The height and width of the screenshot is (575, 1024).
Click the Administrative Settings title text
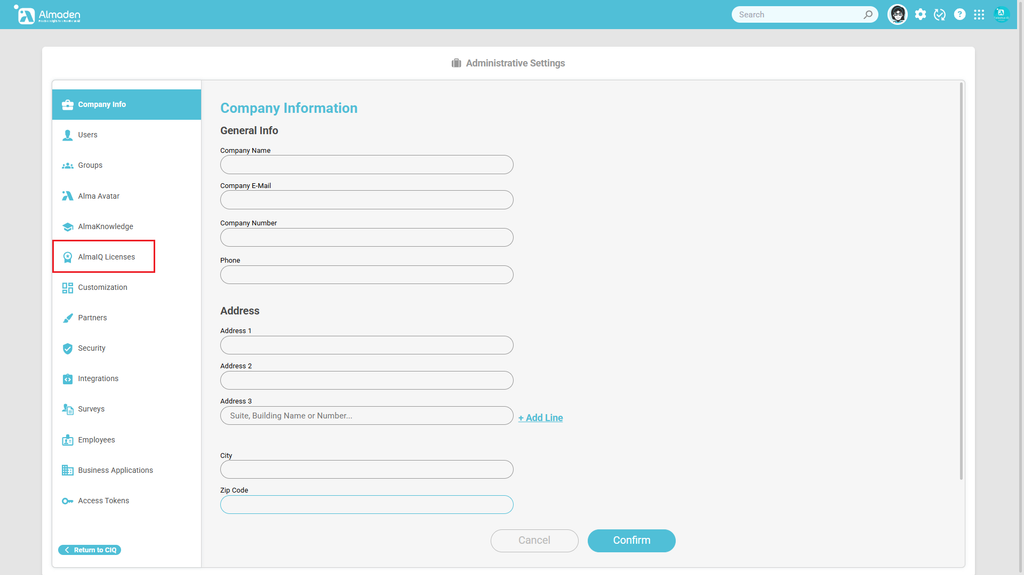coord(515,63)
